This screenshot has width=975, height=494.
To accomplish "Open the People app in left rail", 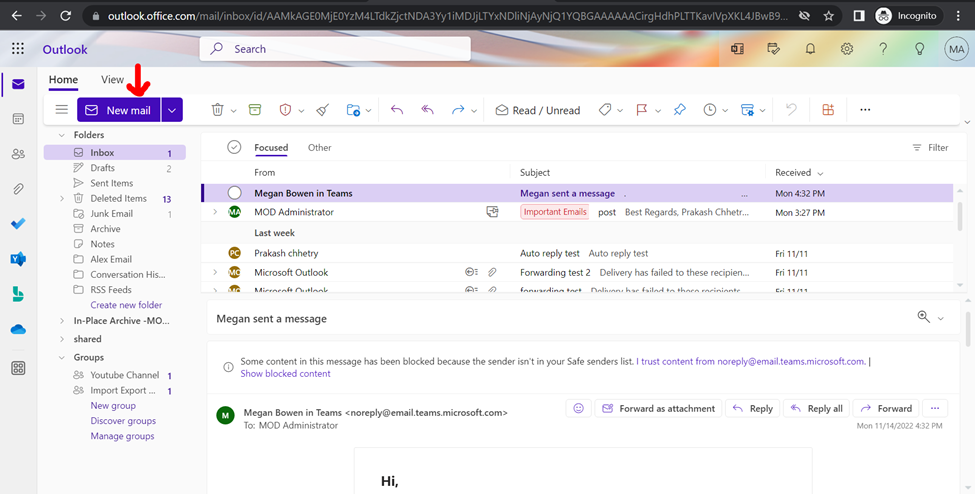I will pos(18,154).
